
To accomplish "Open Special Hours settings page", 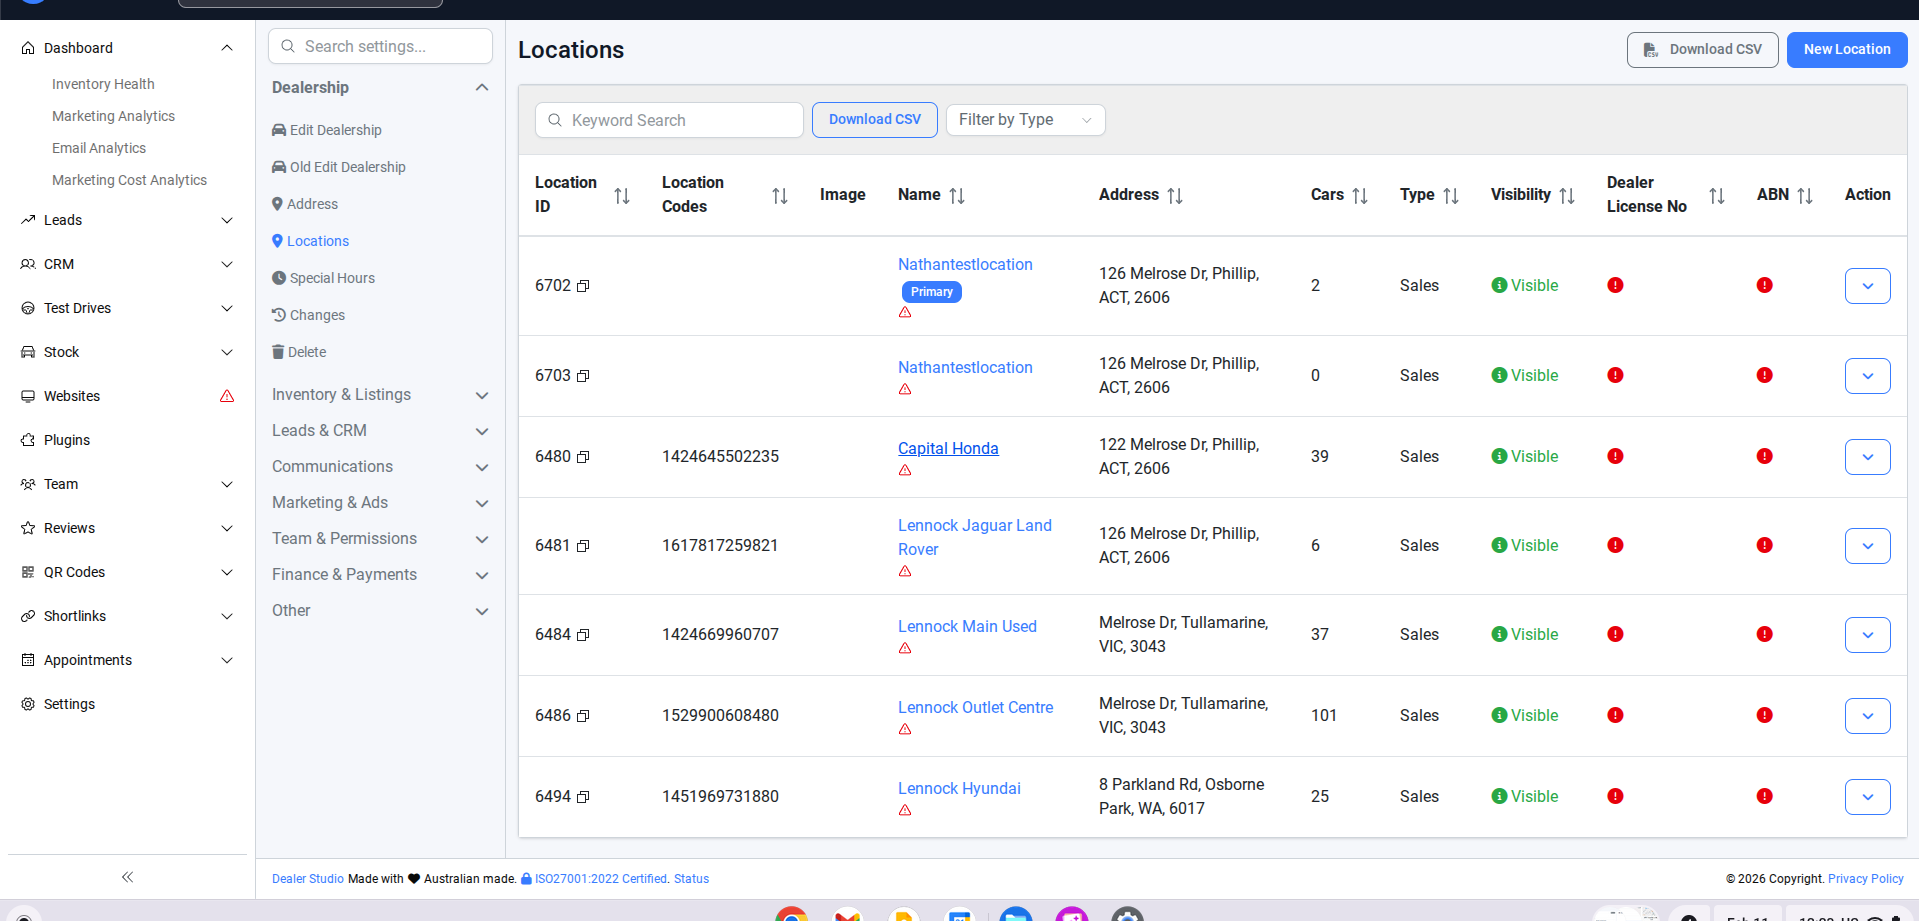I will coord(331,278).
